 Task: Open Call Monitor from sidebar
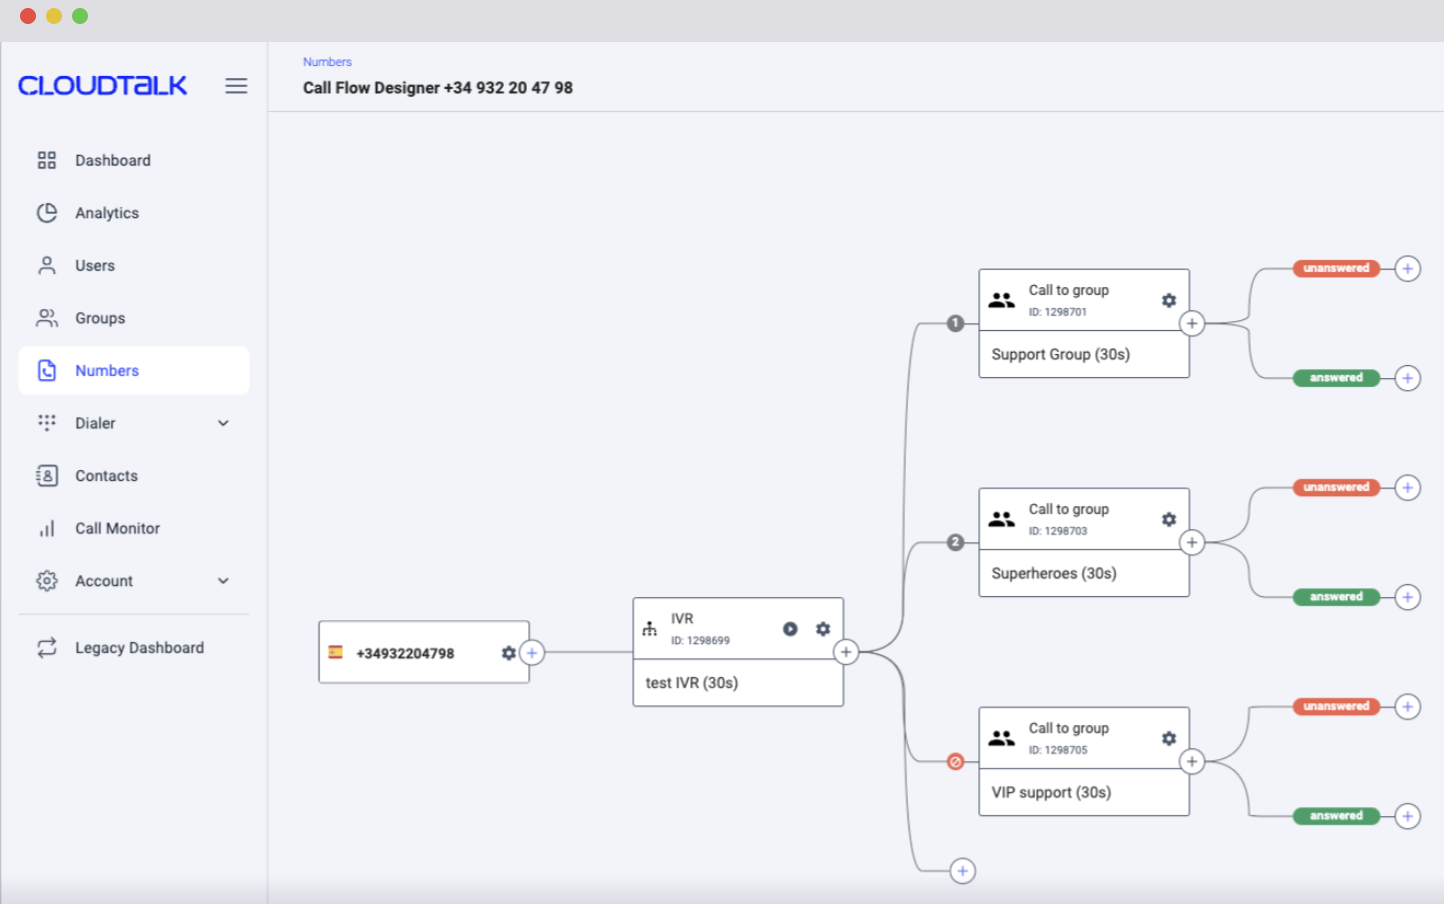[117, 528]
